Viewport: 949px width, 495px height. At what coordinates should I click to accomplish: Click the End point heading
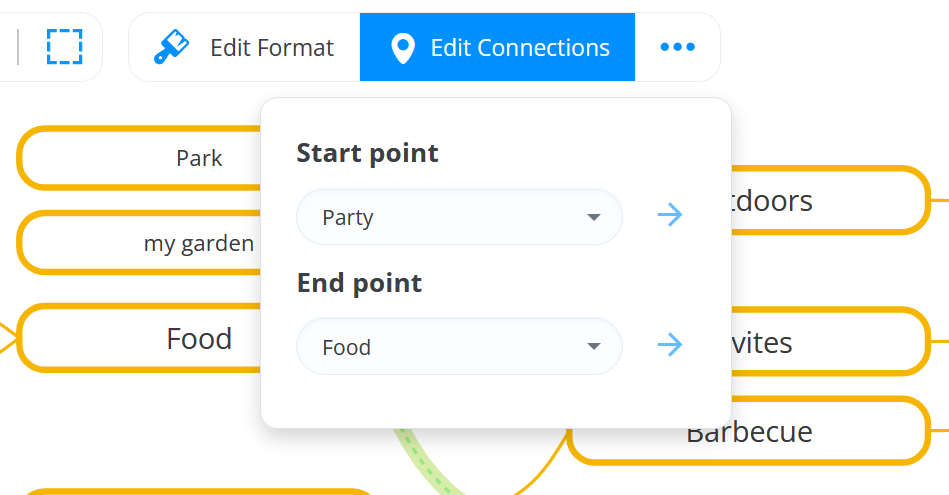coord(359,283)
